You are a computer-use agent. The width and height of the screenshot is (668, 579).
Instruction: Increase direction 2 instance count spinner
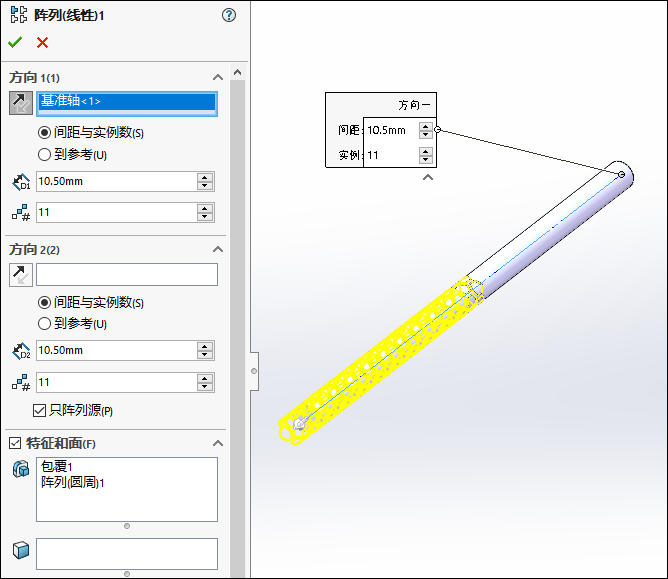pyautogui.click(x=205, y=378)
